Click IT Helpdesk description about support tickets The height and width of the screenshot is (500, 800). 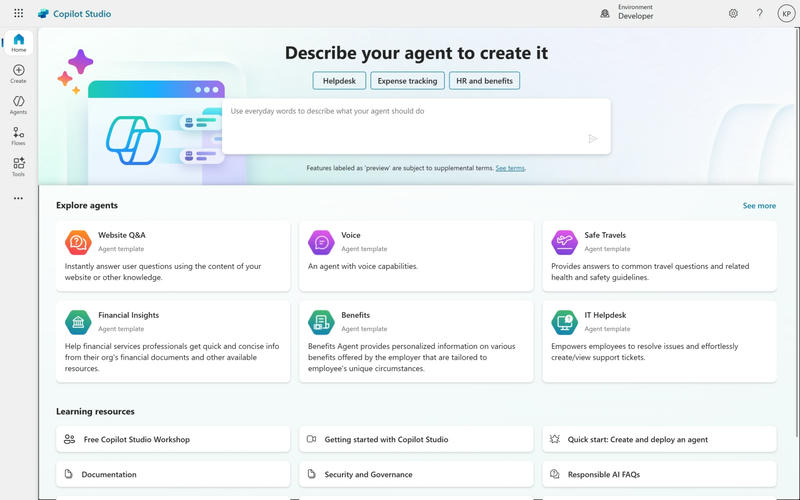pyautogui.click(x=644, y=352)
